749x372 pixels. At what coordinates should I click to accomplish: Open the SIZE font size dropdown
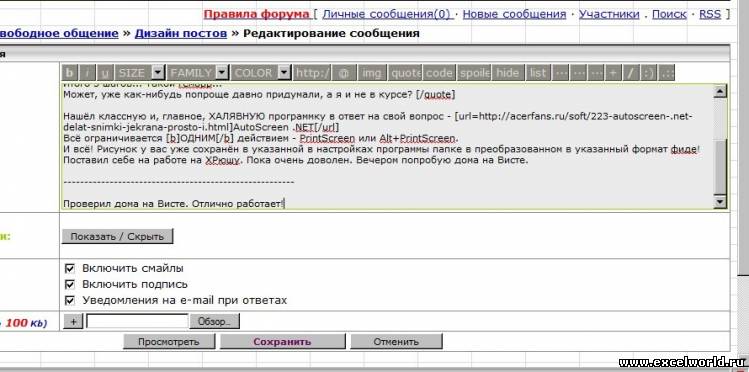pyautogui.click(x=140, y=73)
